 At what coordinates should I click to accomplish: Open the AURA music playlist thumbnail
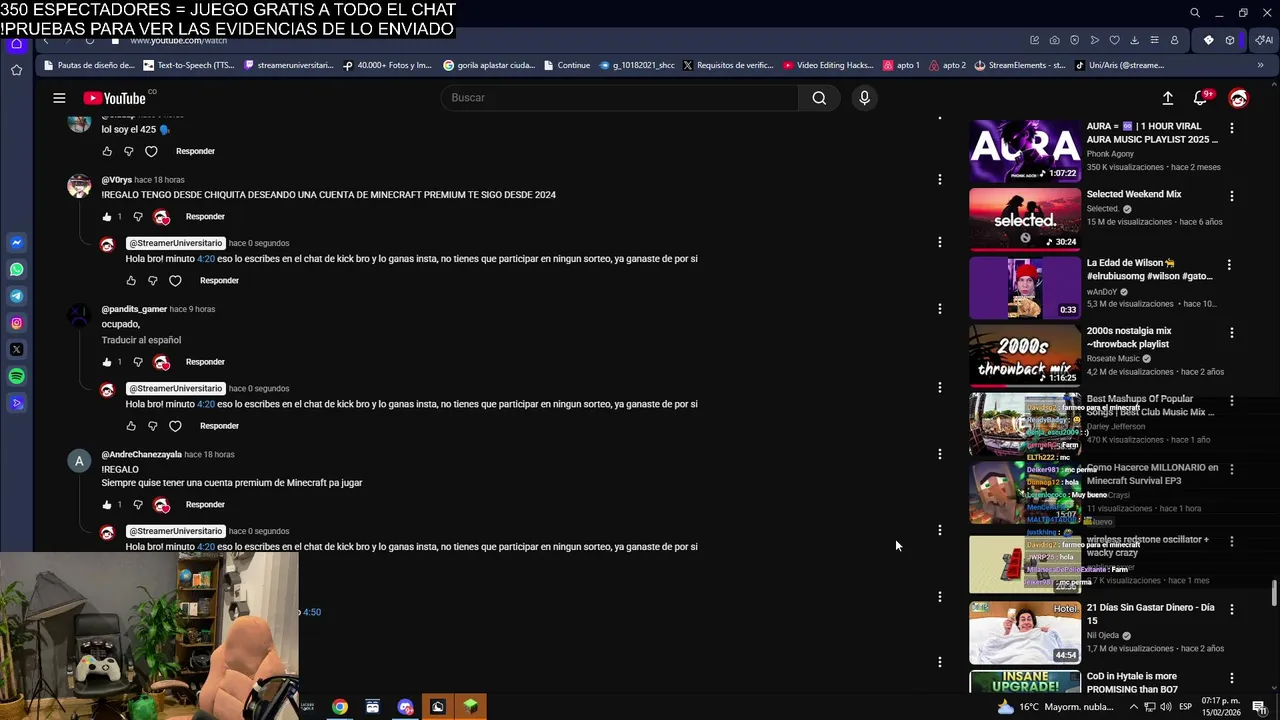[1025, 151]
